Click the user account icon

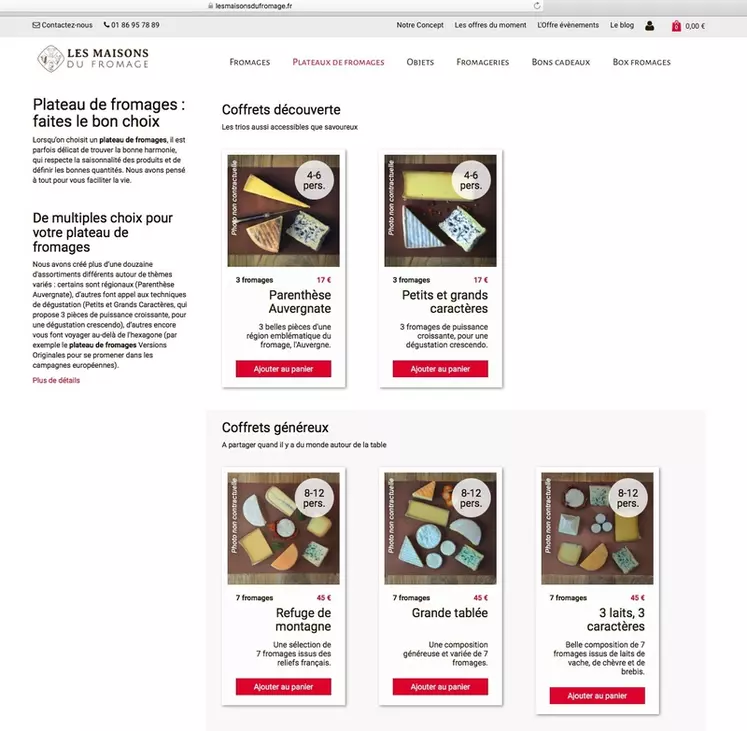649,26
